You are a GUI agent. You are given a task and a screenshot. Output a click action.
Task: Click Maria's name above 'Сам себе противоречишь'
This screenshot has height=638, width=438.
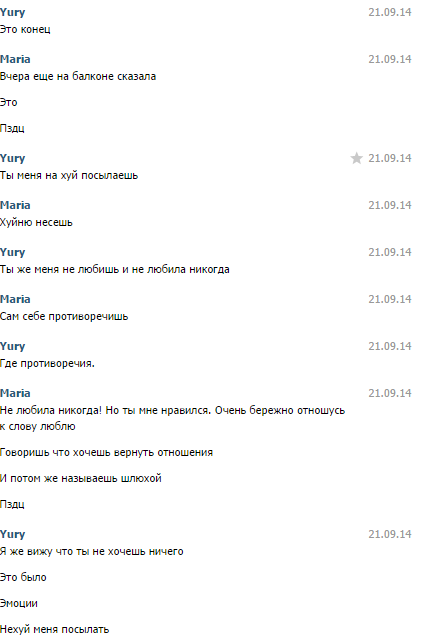coord(15,299)
